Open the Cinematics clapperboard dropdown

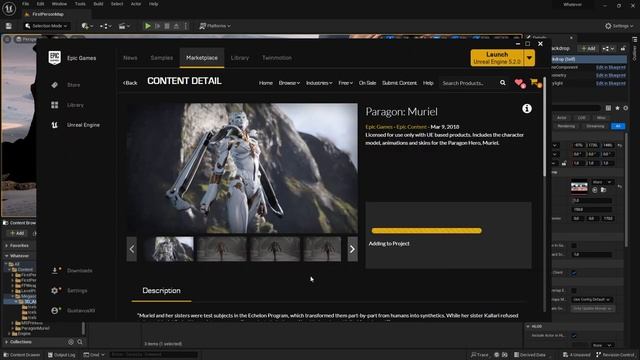coord(124,26)
